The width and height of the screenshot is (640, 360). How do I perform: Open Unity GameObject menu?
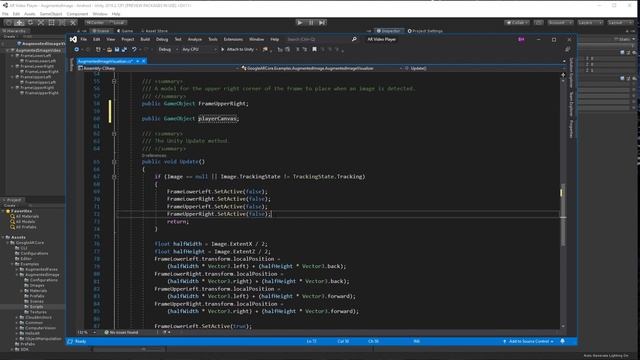tap(51, 14)
